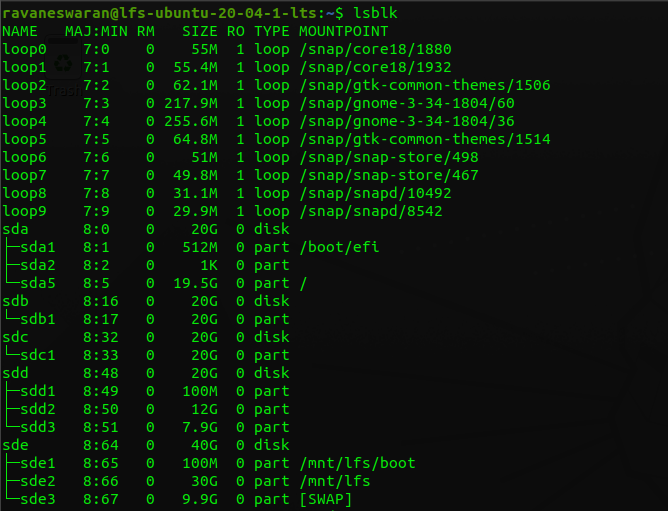Click the 8:16 device number
Screen dimensions: 668x511
(101, 301)
